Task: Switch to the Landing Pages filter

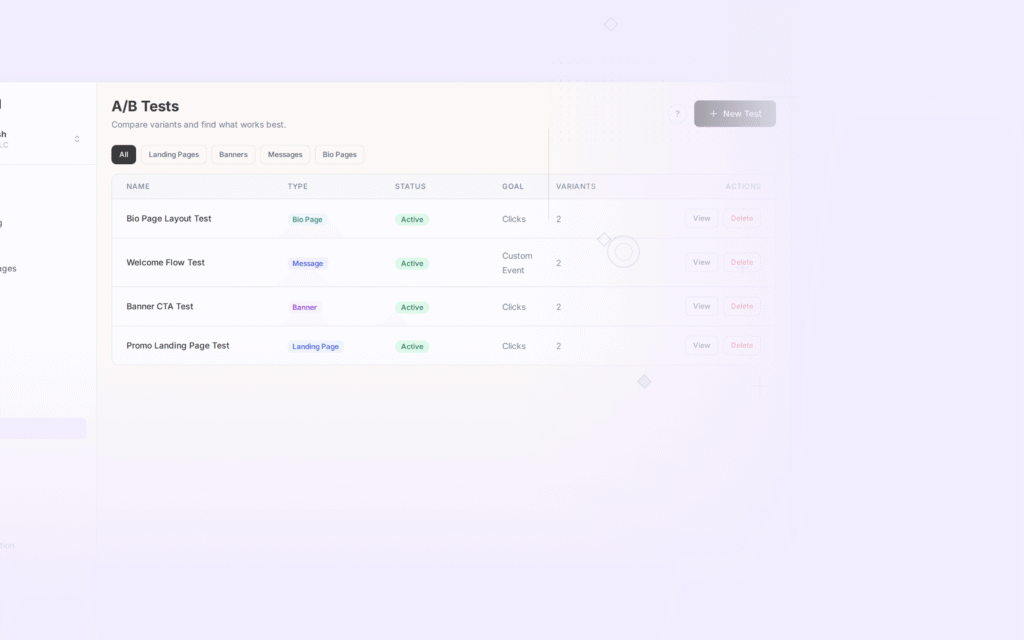Action: [174, 155]
